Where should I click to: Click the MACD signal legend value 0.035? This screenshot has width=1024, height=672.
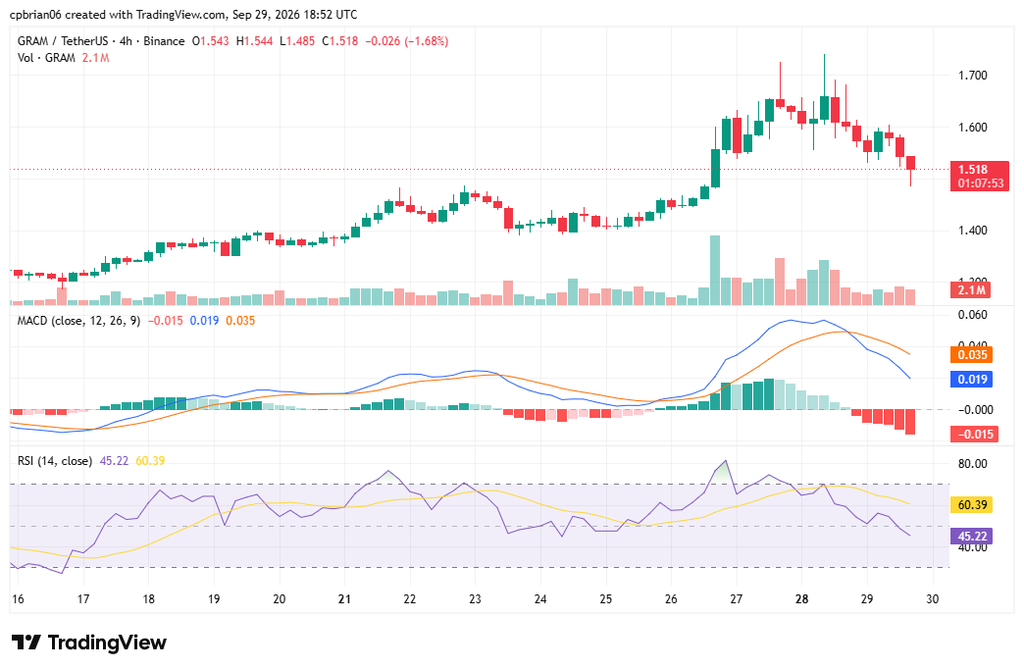240,321
